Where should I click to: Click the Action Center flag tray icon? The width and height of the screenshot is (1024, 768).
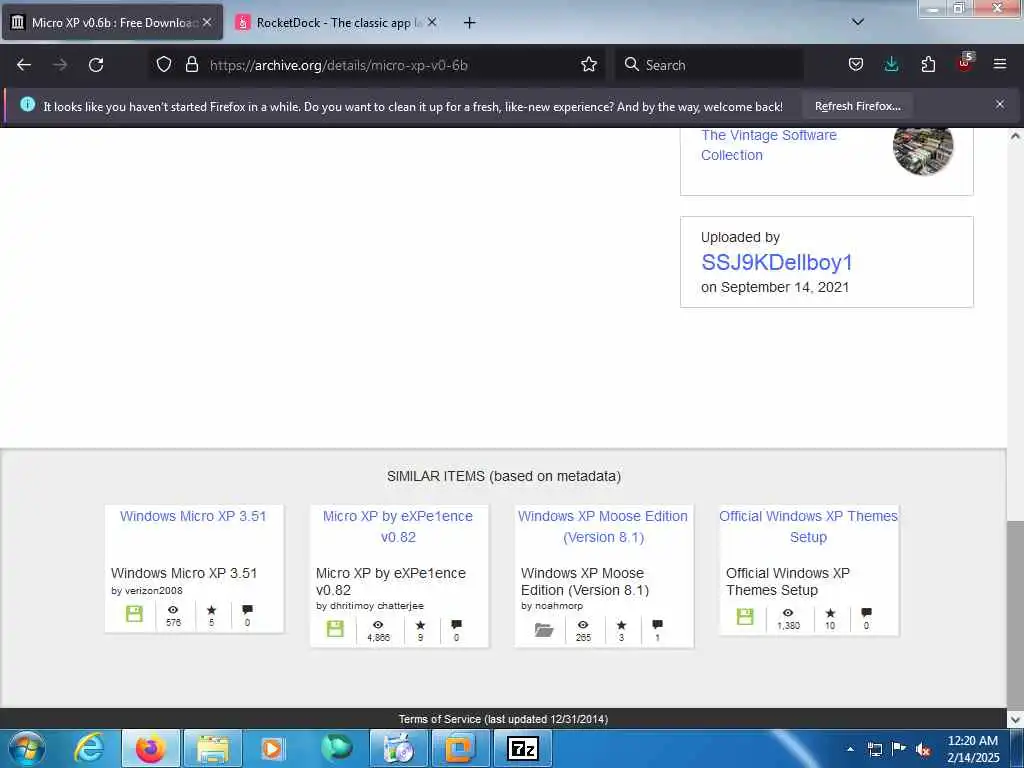[x=899, y=749]
